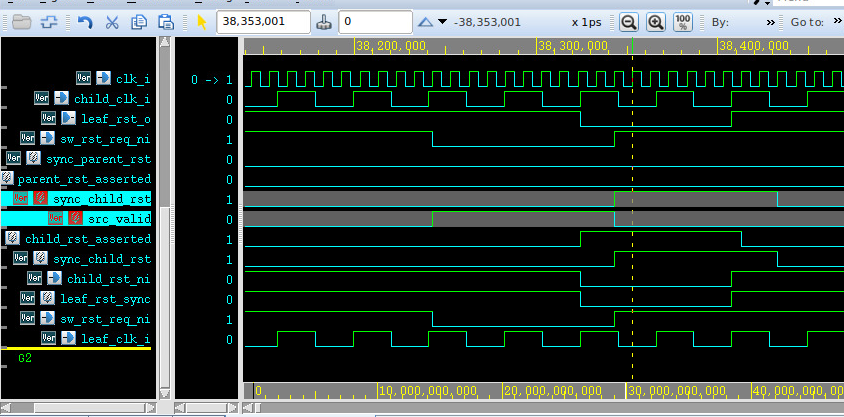Select the parent_rst_asserted signal name

click(84, 179)
